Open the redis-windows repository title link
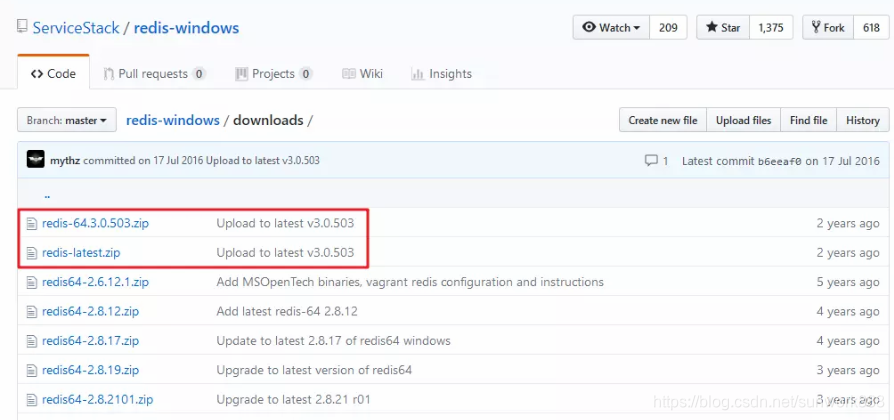894x420 pixels. click(x=186, y=28)
